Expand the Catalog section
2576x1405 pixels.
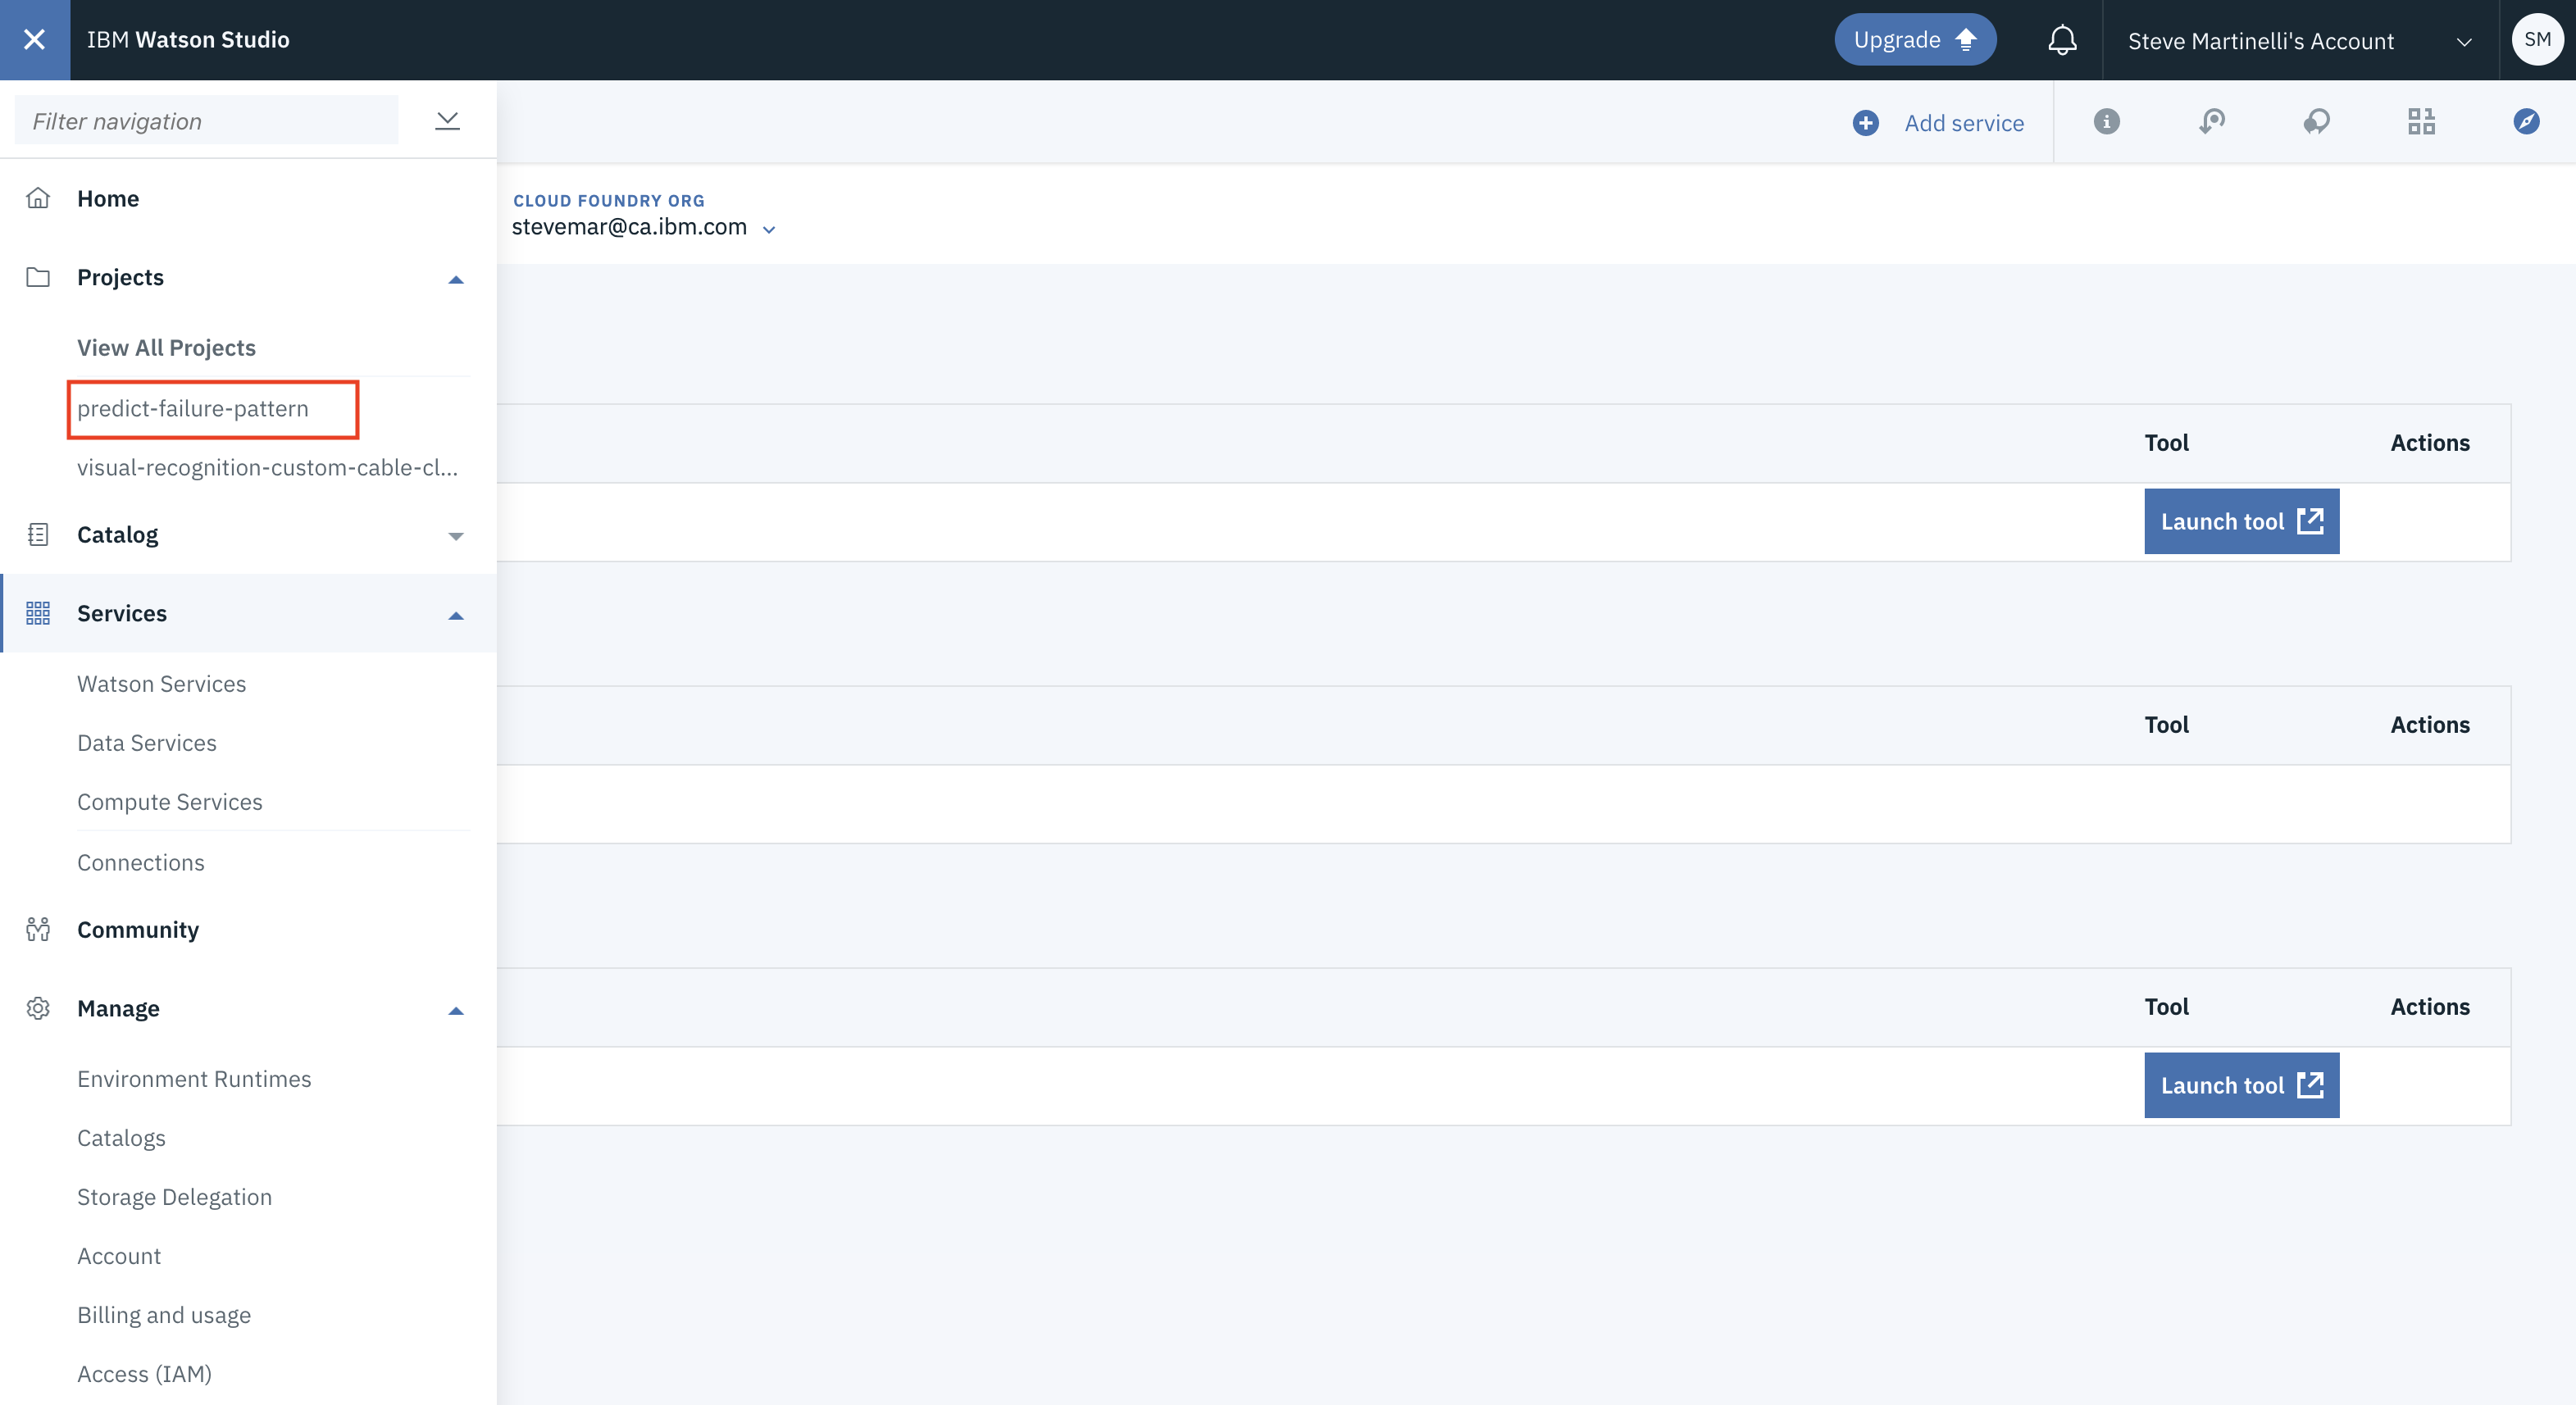tap(456, 536)
